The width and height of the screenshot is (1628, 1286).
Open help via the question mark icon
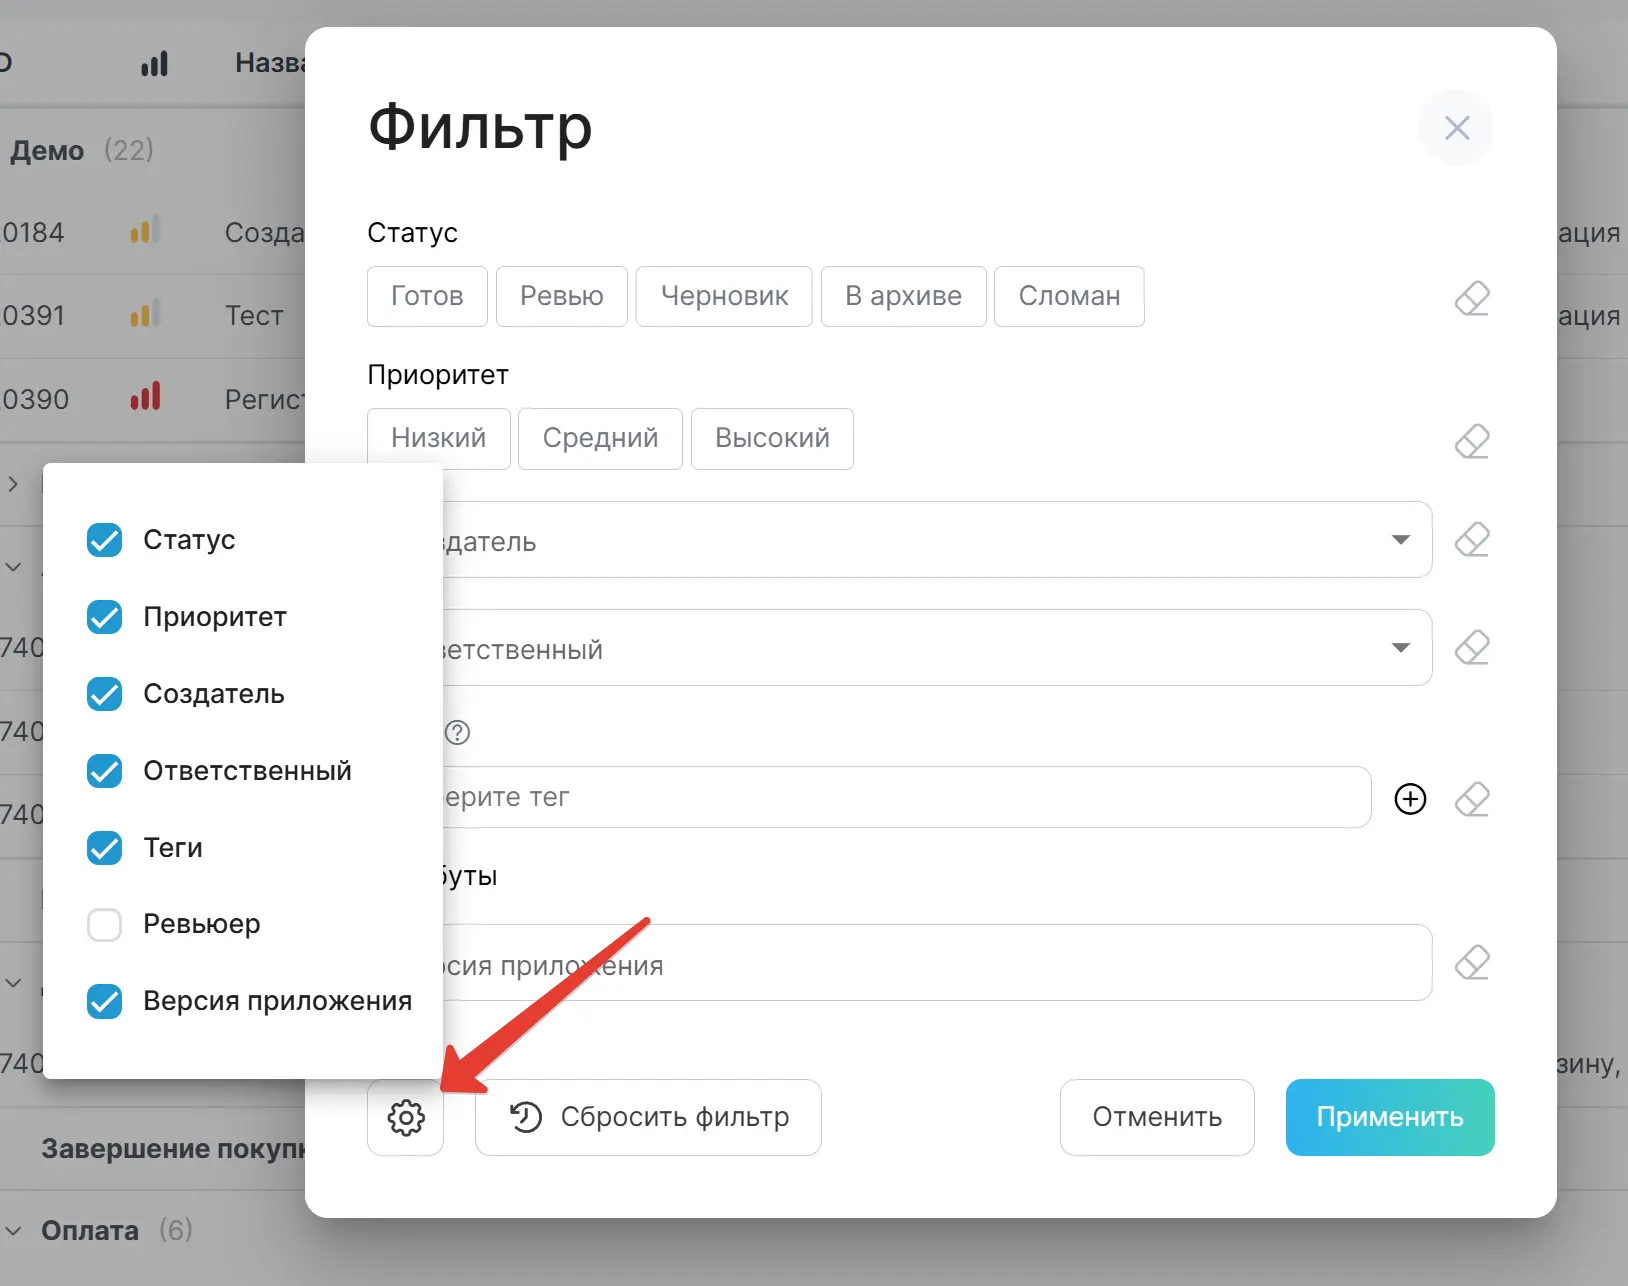click(x=458, y=733)
